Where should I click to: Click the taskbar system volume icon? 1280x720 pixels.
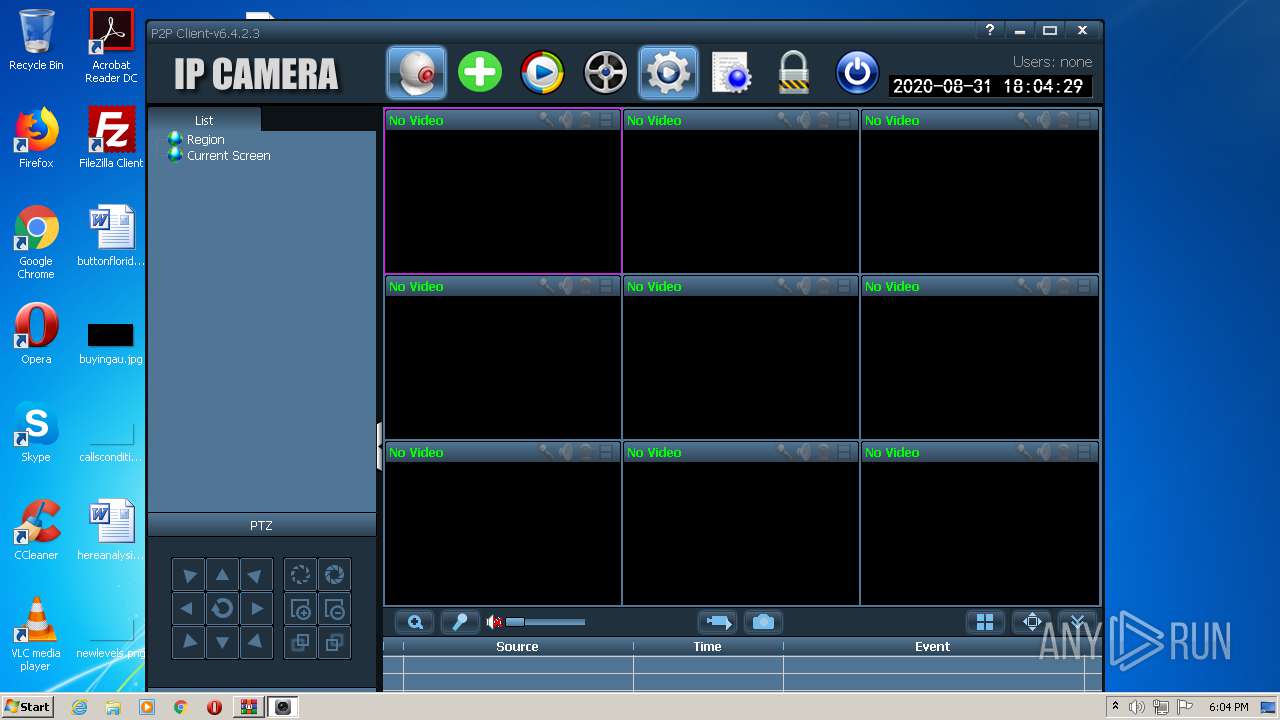coord(1136,707)
